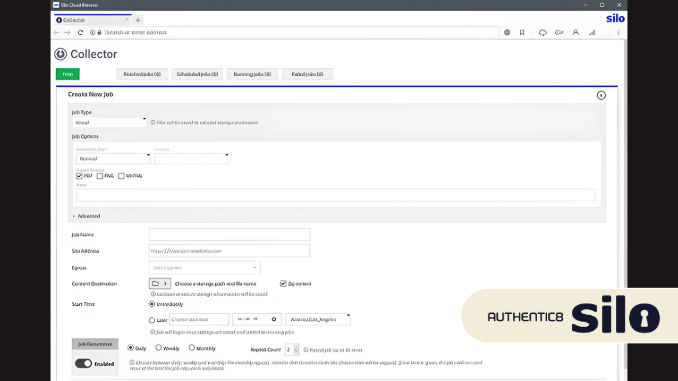Click the start time input field
Screen dimensions: 678x381
(x=257, y=320)
